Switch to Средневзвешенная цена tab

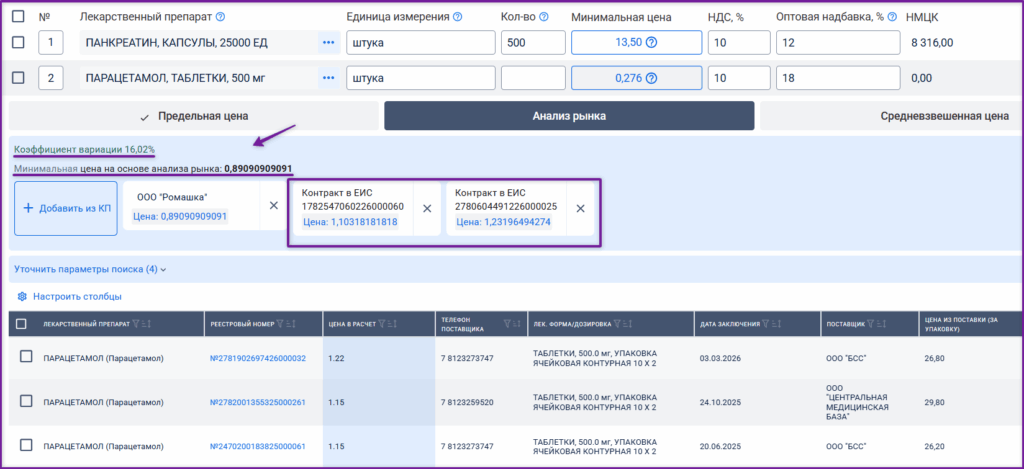[891, 116]
